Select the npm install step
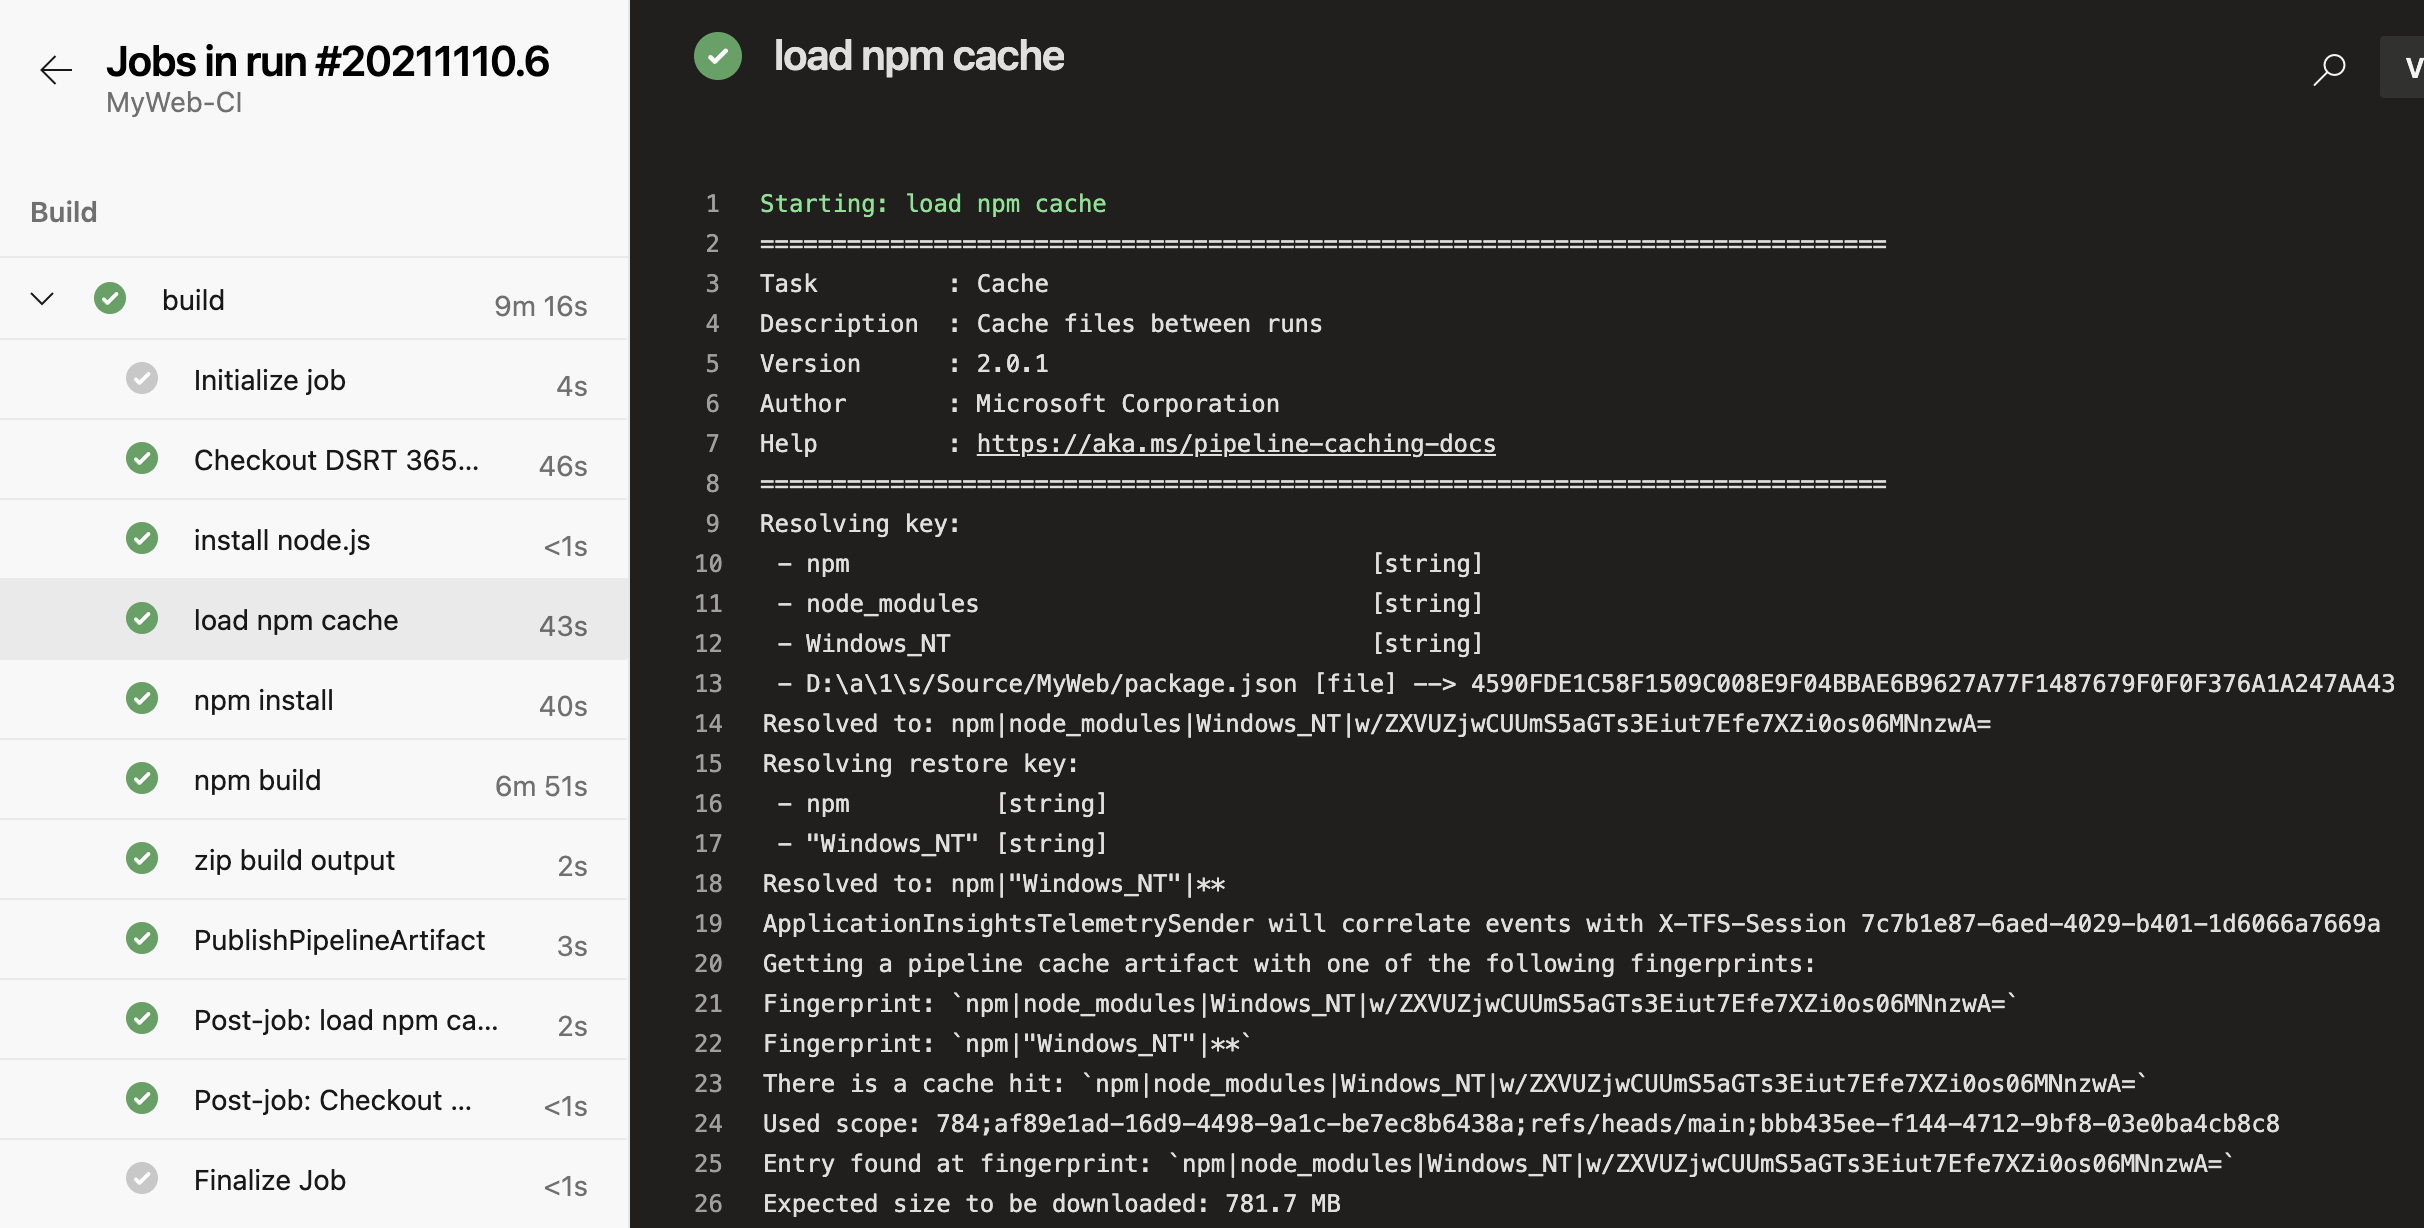 click(263, 699)
